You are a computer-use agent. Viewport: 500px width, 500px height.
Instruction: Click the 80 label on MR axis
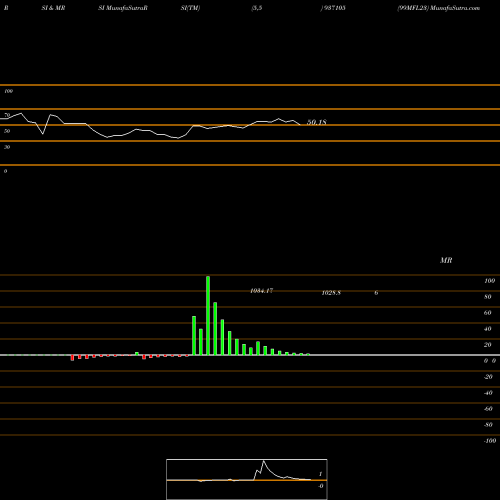pyautogui.click(x=488, y=297)
